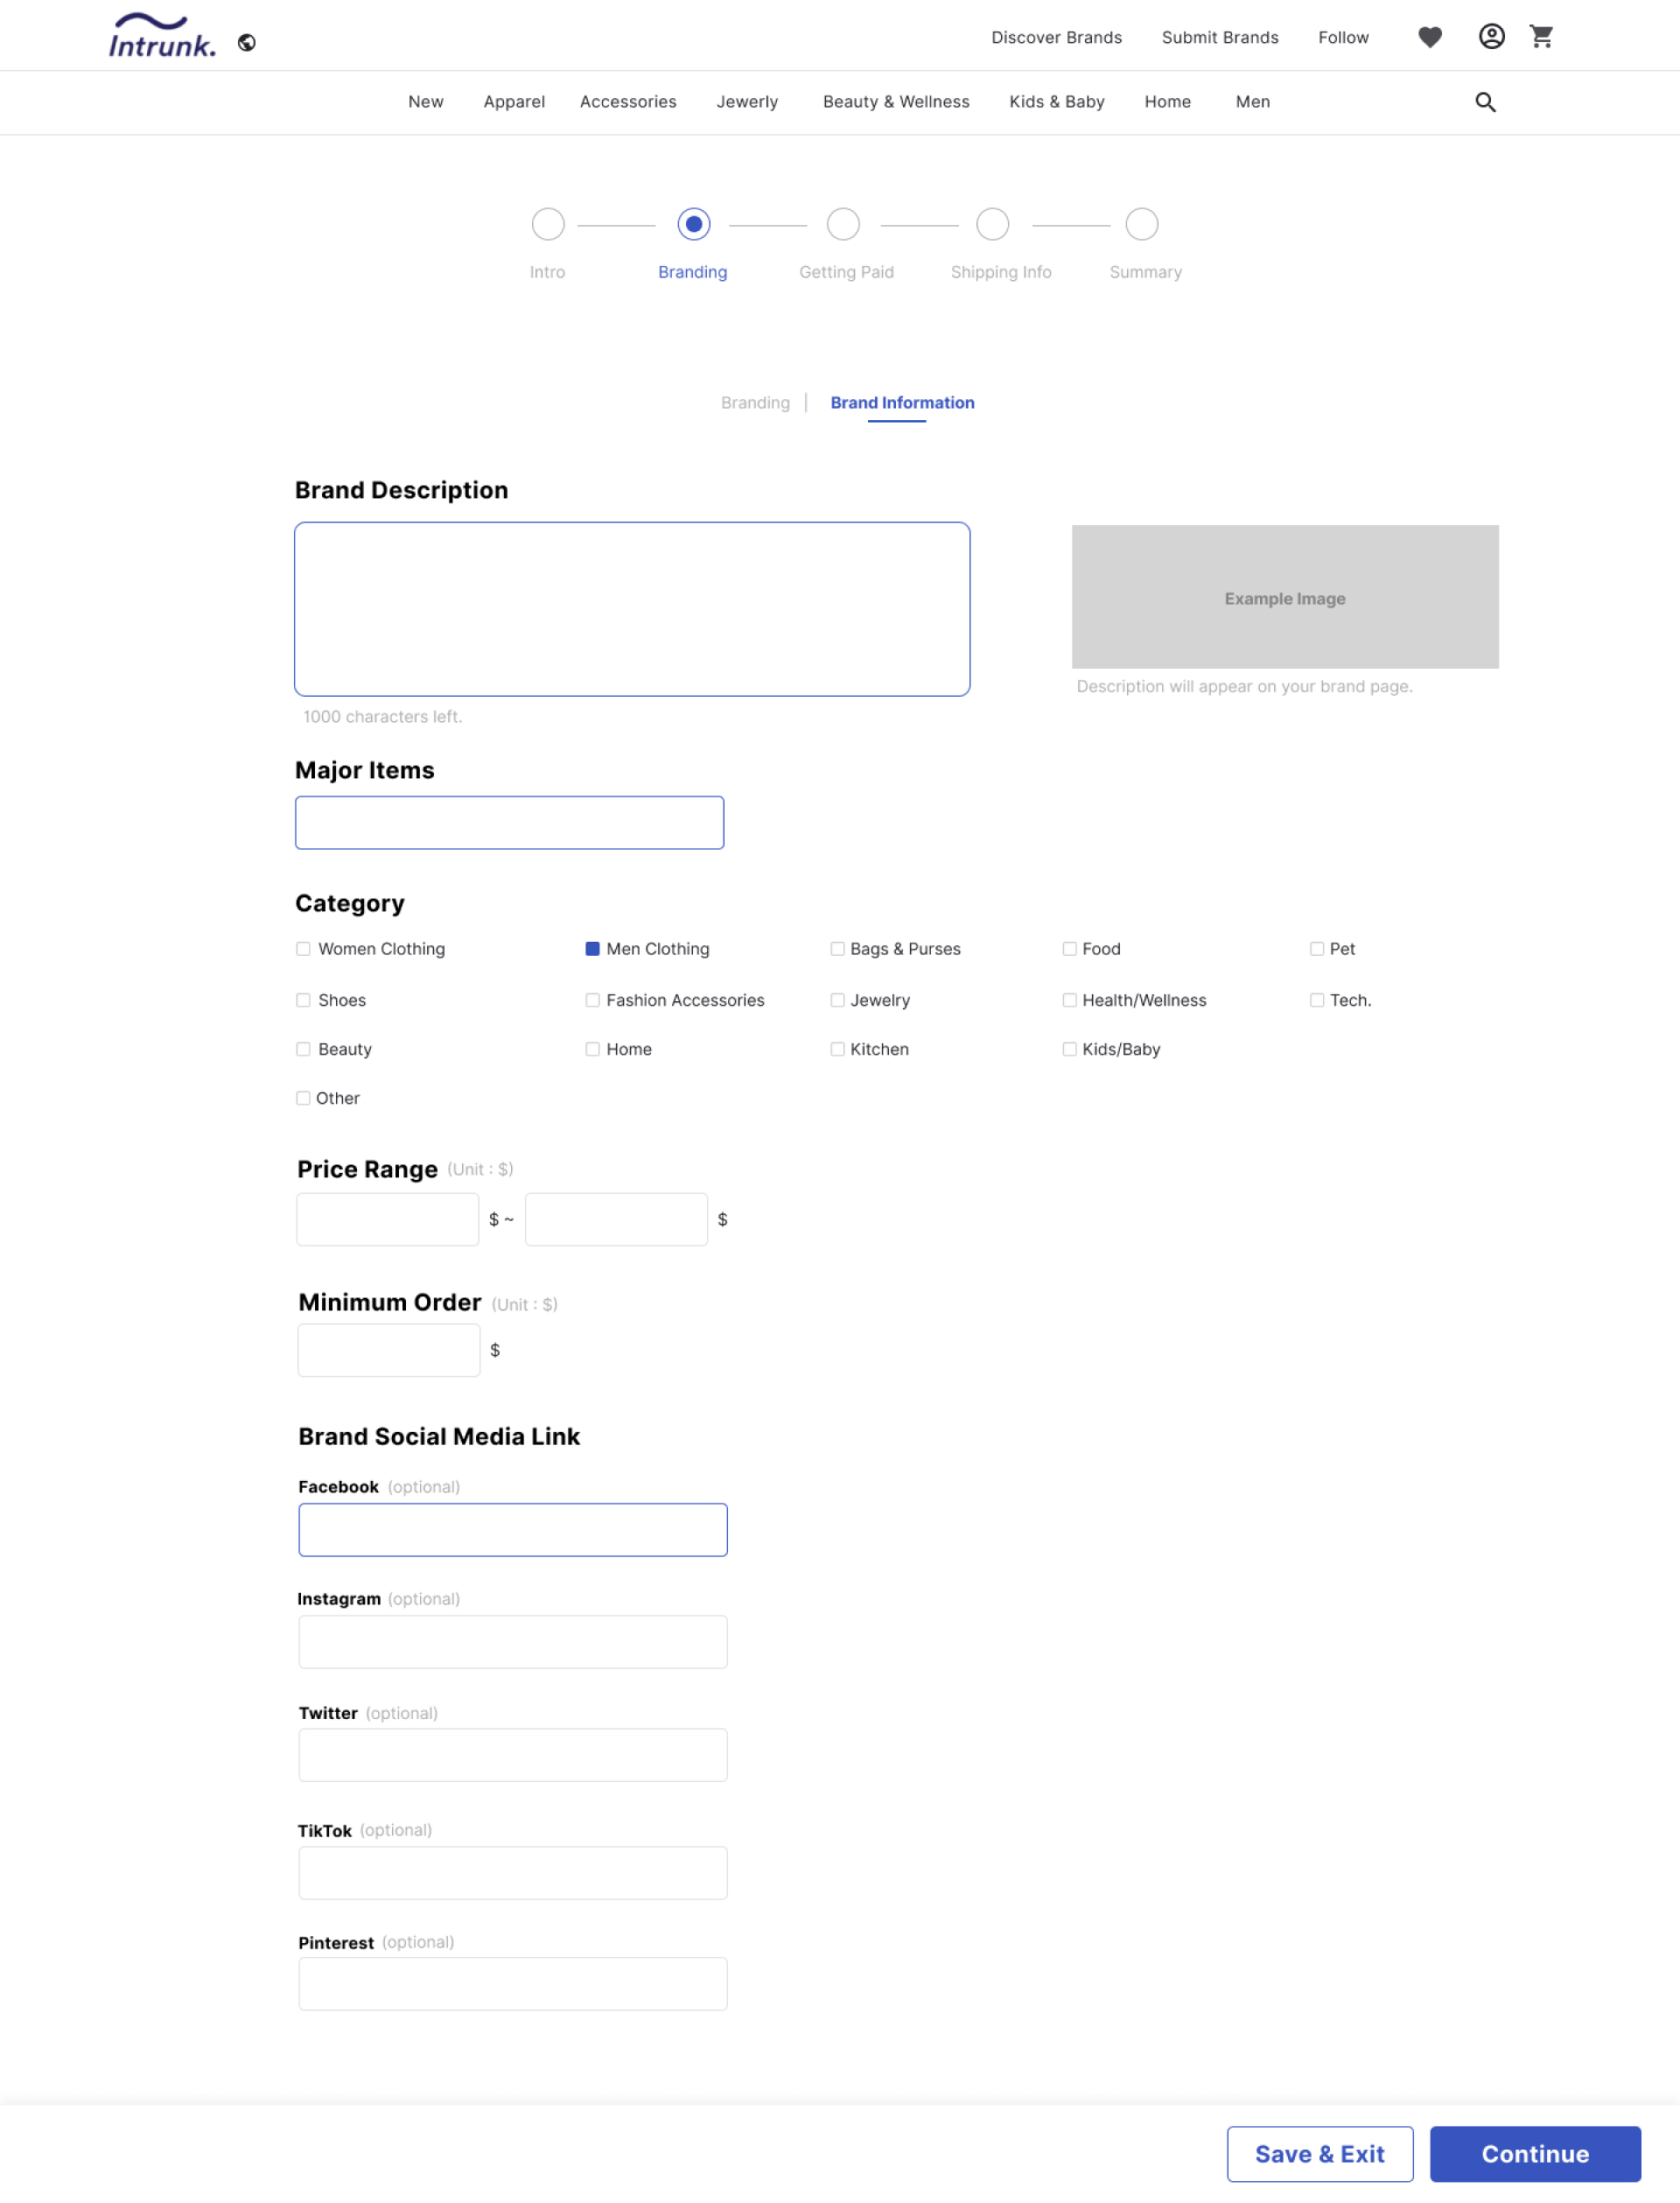Select the Intro step circle
This screenshot has height=2203, width=1680.
tap(548, 224)
